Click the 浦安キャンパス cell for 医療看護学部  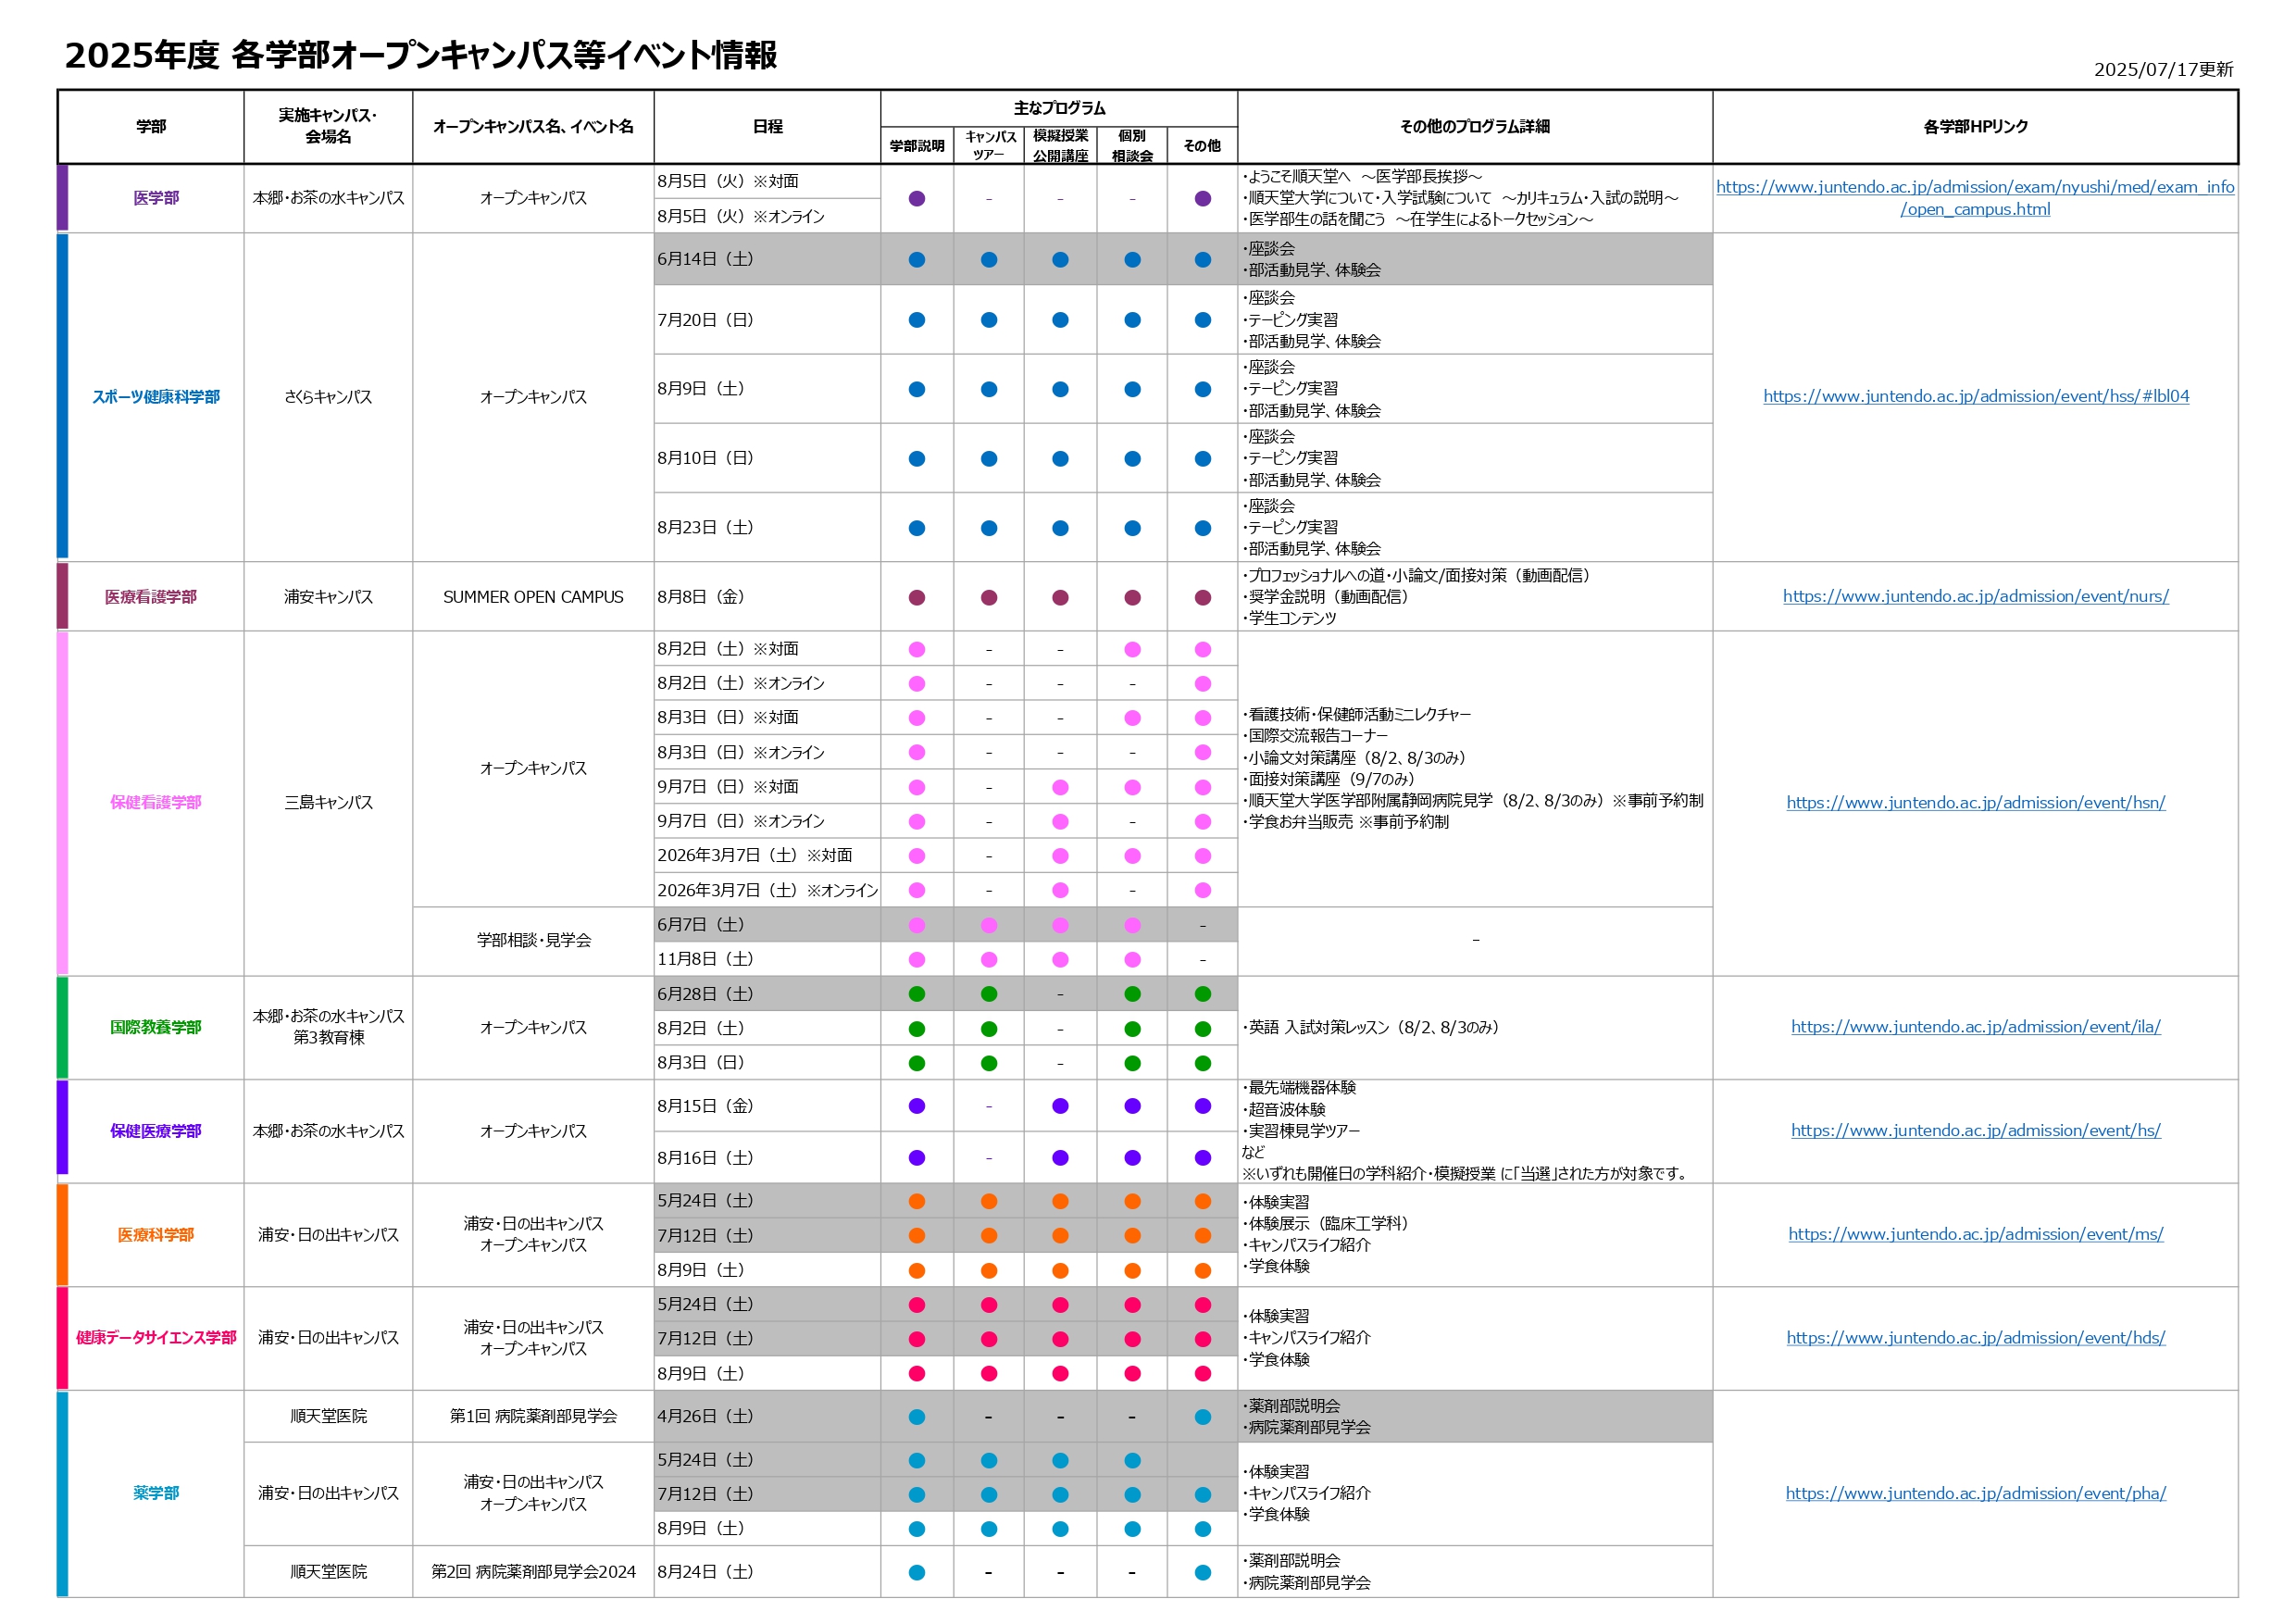coord(328,597)
